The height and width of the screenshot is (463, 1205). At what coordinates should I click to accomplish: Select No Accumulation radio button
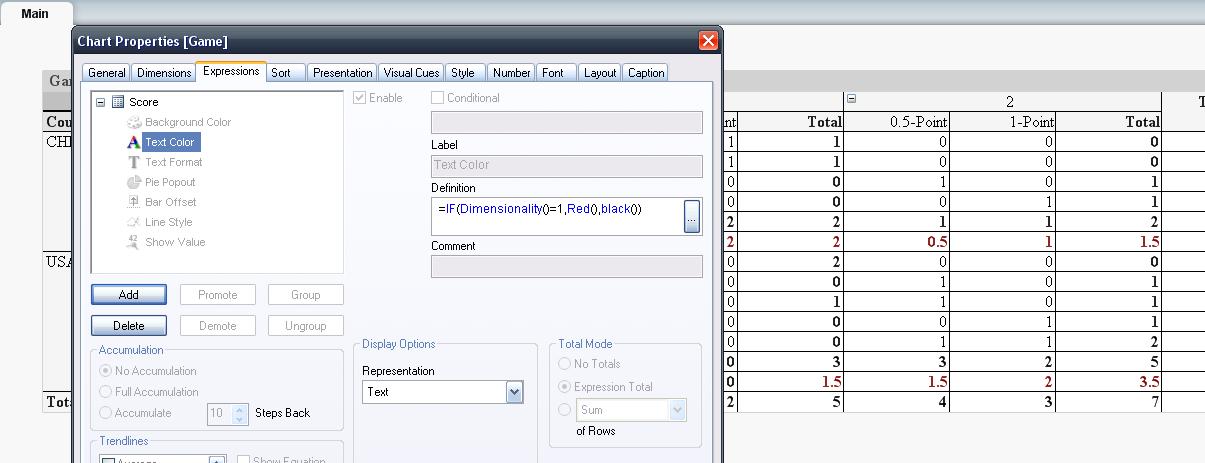click(106, 371)
